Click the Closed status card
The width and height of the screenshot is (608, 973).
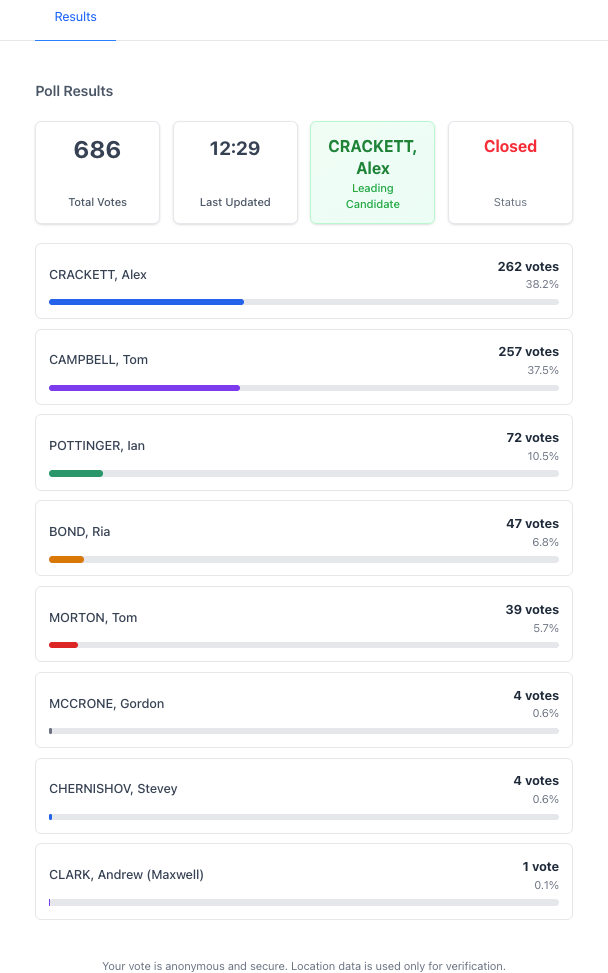pyautogui.click(x=510, y=172)
